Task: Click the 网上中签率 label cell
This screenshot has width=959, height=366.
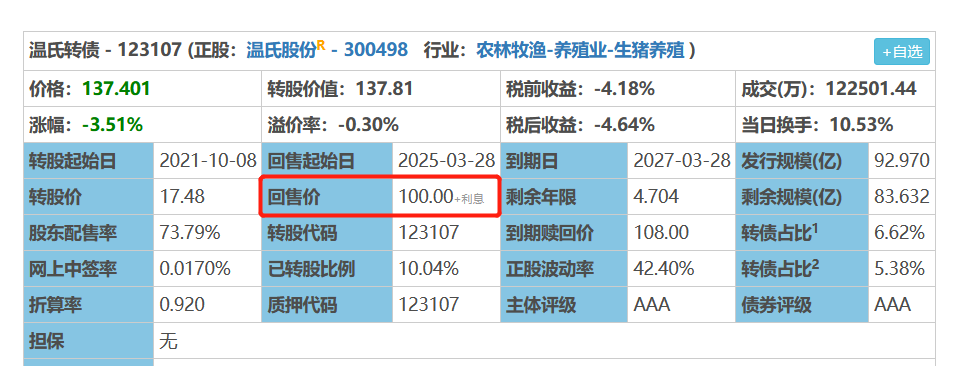Action: 89,269
